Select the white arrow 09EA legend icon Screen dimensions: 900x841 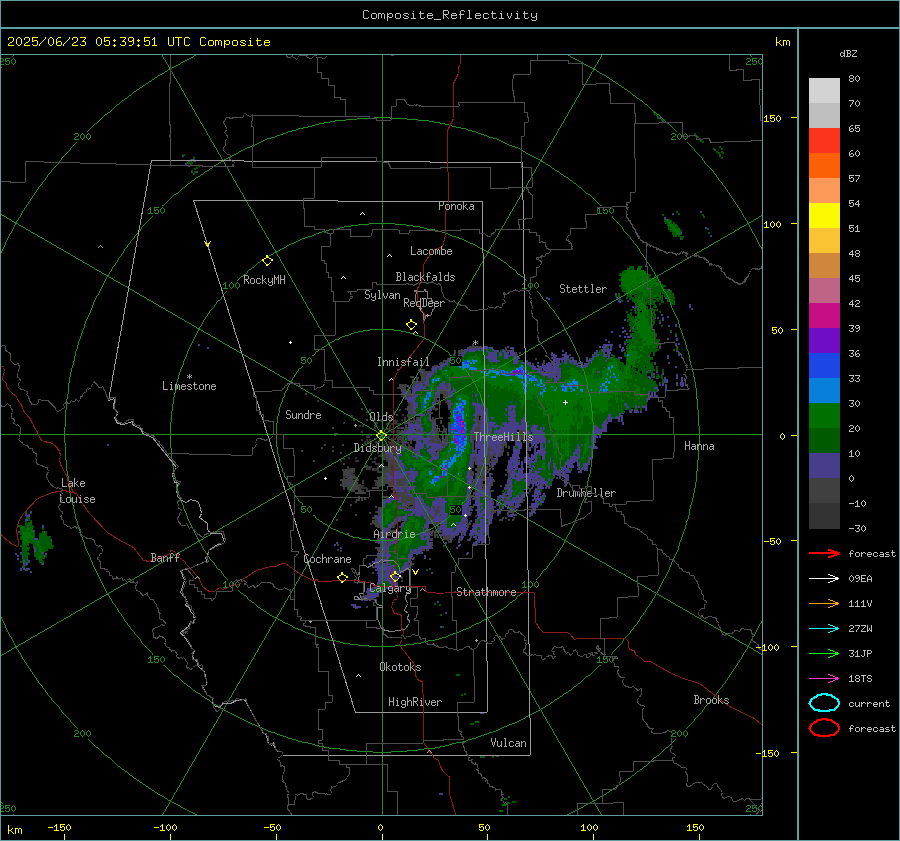(x=824, y=579)
